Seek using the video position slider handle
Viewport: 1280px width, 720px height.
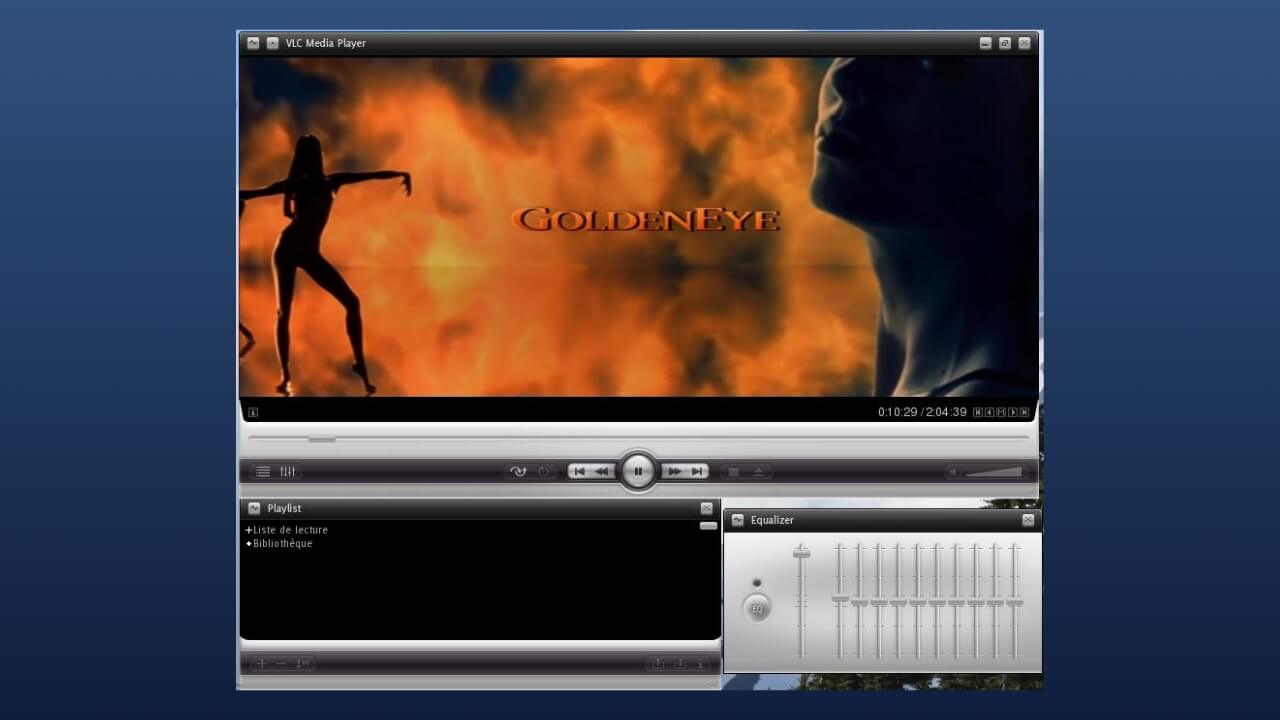point(322,438)
